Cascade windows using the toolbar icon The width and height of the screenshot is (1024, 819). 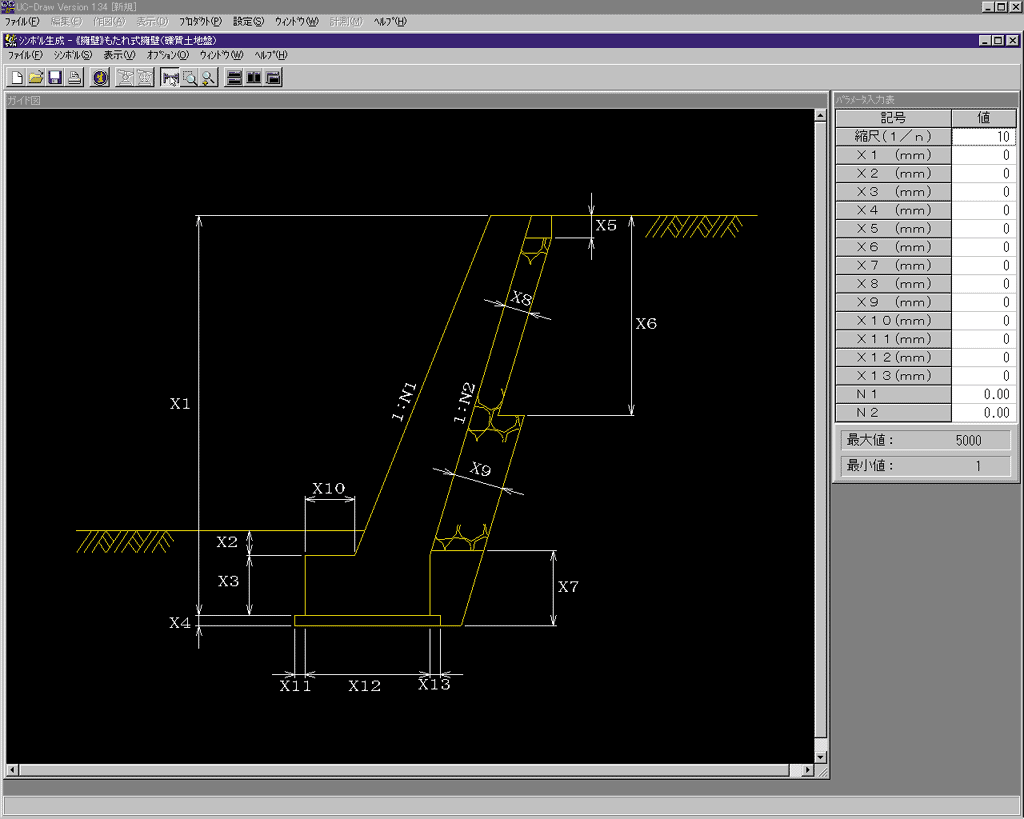point(272,78)
